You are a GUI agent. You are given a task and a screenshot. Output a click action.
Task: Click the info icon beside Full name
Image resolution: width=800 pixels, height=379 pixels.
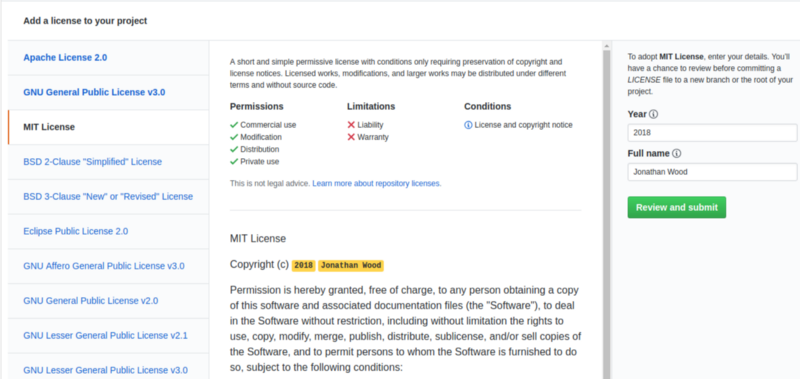tap(677, 154)
